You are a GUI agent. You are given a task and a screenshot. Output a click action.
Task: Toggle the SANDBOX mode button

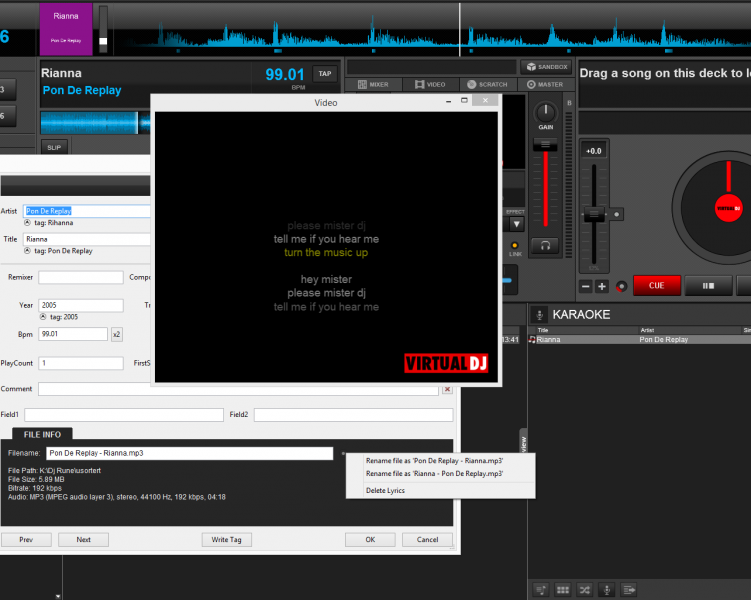click(x=546, y=67)
